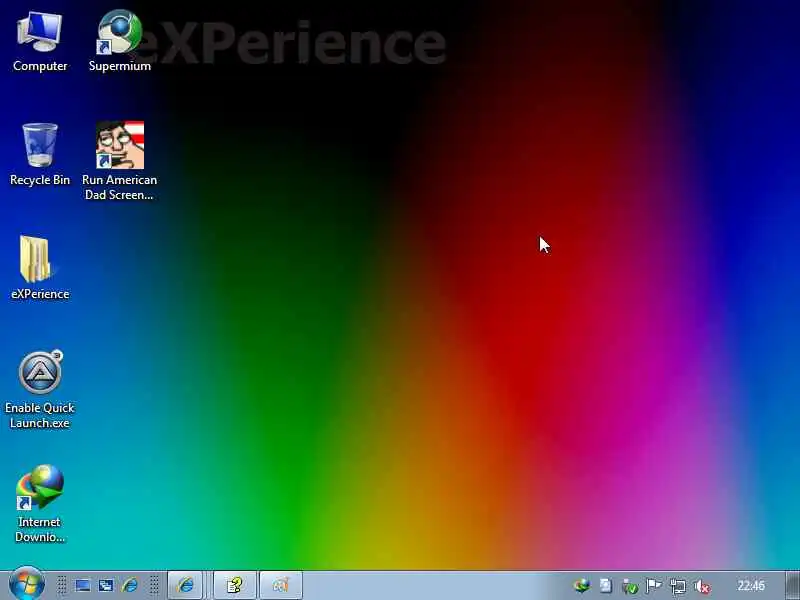Select the Recycle Bin icon
Image resolution: width=800 pixels, height=600 pixels.
(x=40, y=155)
